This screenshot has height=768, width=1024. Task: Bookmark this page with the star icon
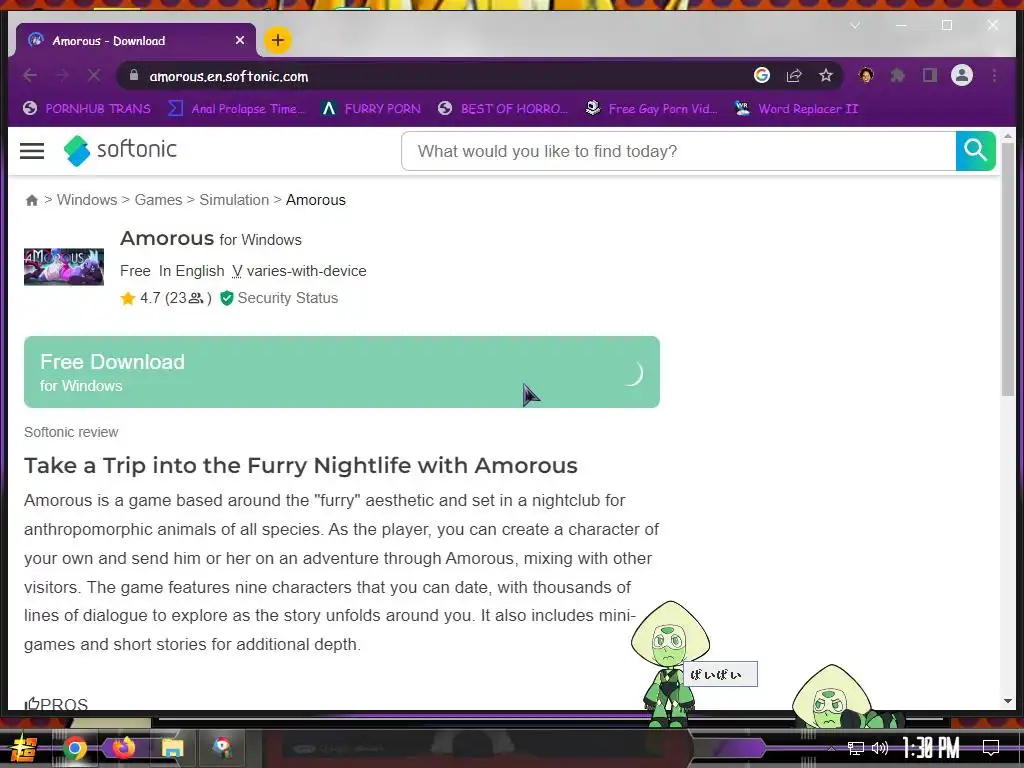point(825,76)
